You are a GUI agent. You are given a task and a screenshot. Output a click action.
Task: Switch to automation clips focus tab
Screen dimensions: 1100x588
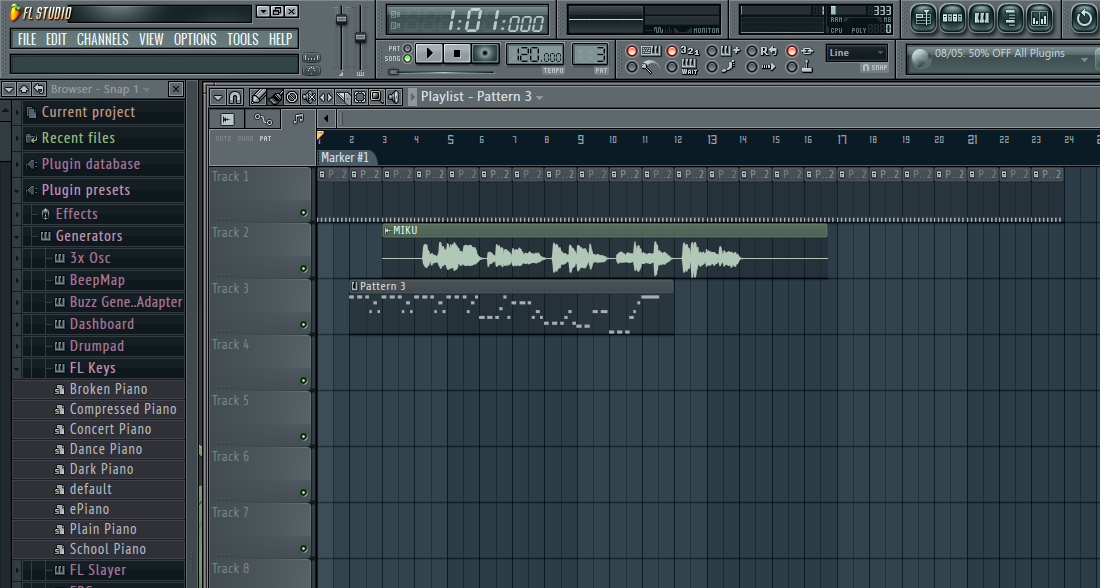(x=263, y=119)
